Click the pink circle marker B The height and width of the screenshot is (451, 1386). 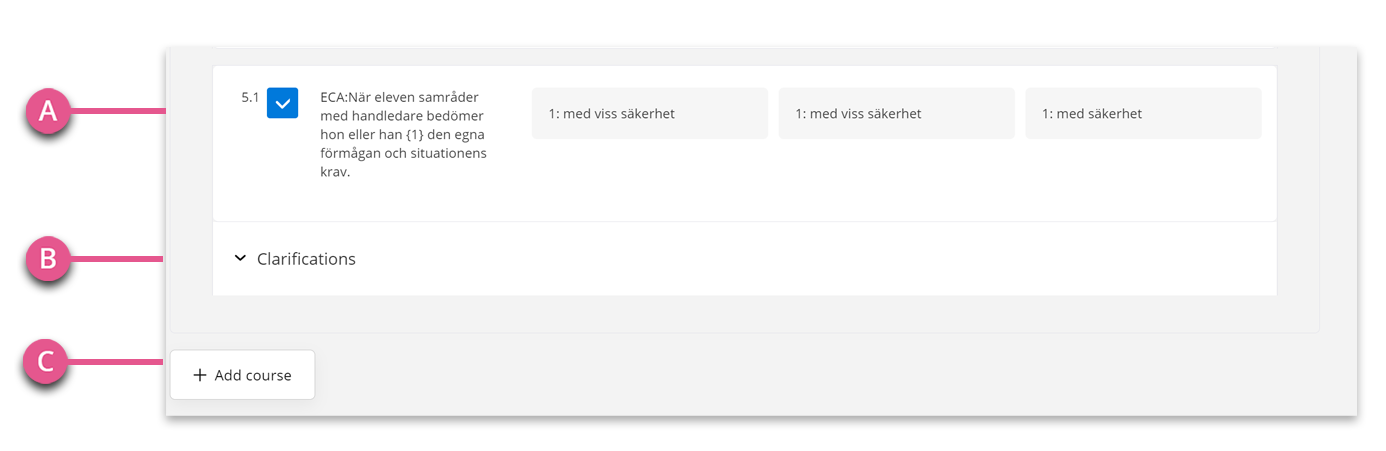point(46,259)
